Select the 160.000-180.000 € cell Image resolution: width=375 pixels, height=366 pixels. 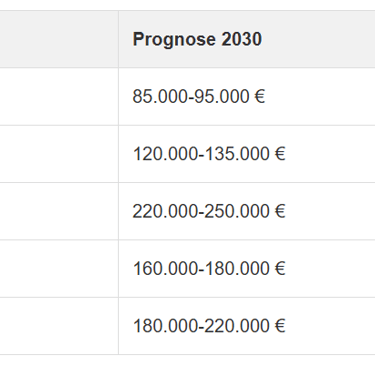tap(247, 269)
